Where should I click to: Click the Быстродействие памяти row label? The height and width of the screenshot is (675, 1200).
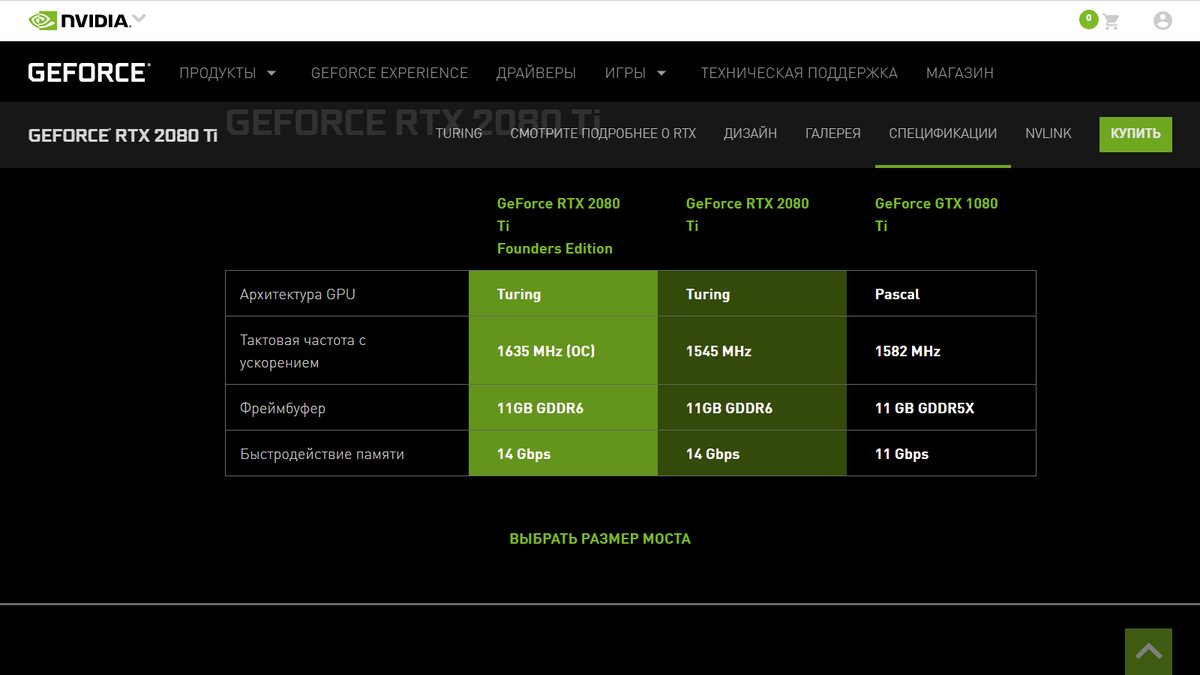pos(322,454)
